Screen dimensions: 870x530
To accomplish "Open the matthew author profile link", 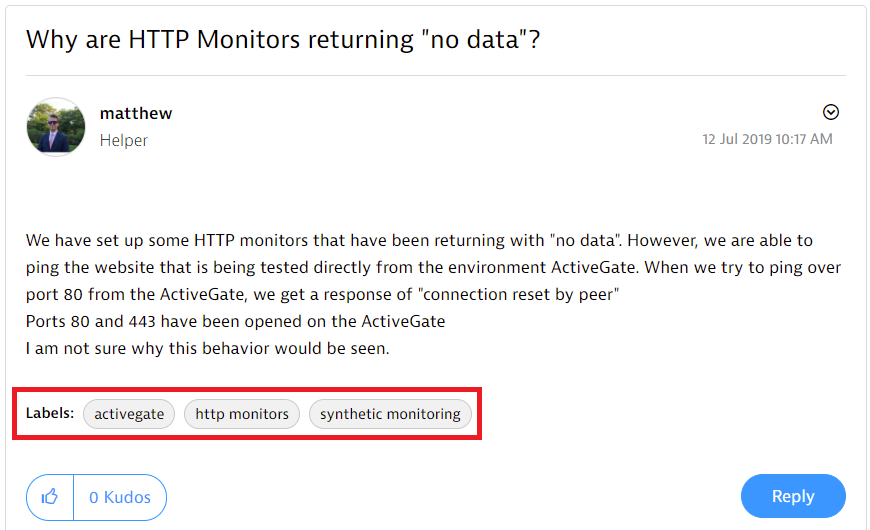I will [x=136, y=113].
